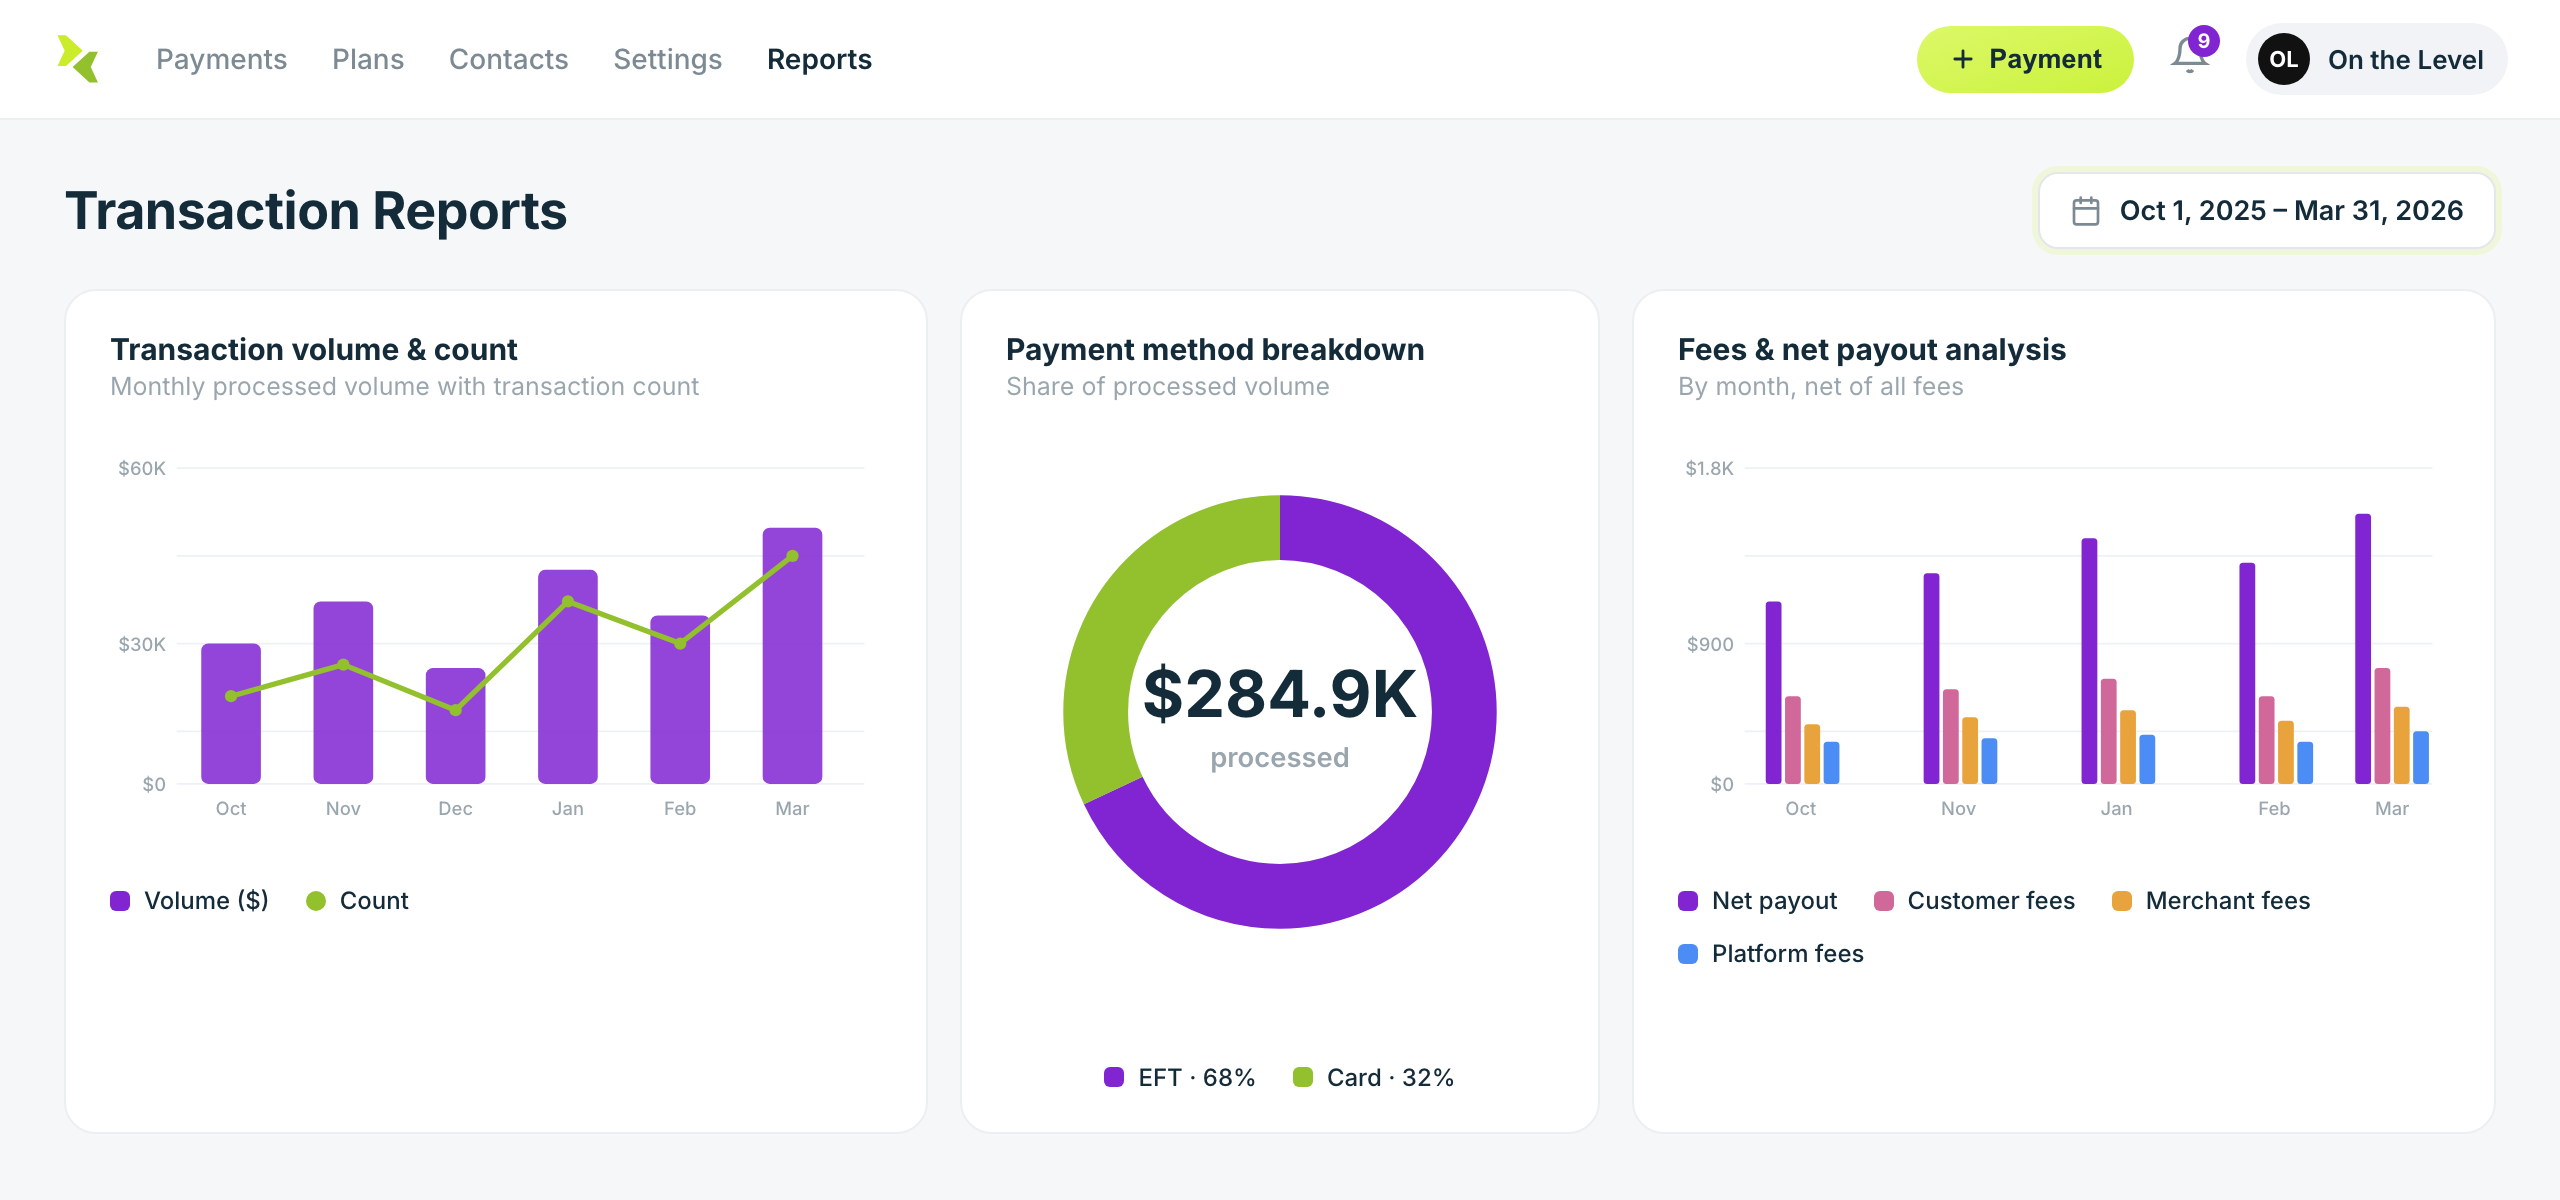
Task: Open the On the Level account menu
Action: [x=2376, y=59]
